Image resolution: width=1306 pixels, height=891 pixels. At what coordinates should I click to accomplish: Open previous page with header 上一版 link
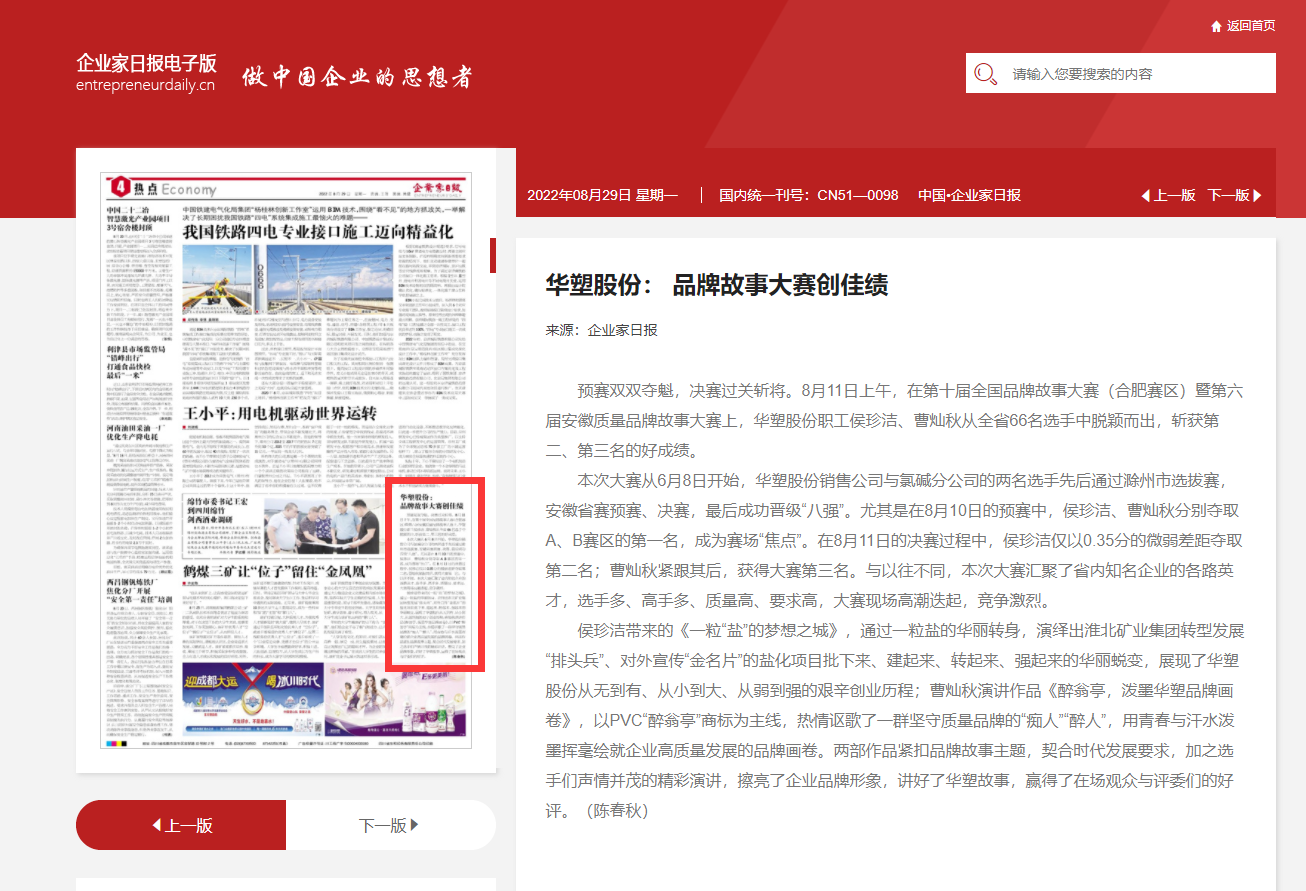pyautogui.click(x=1174, y=196)
